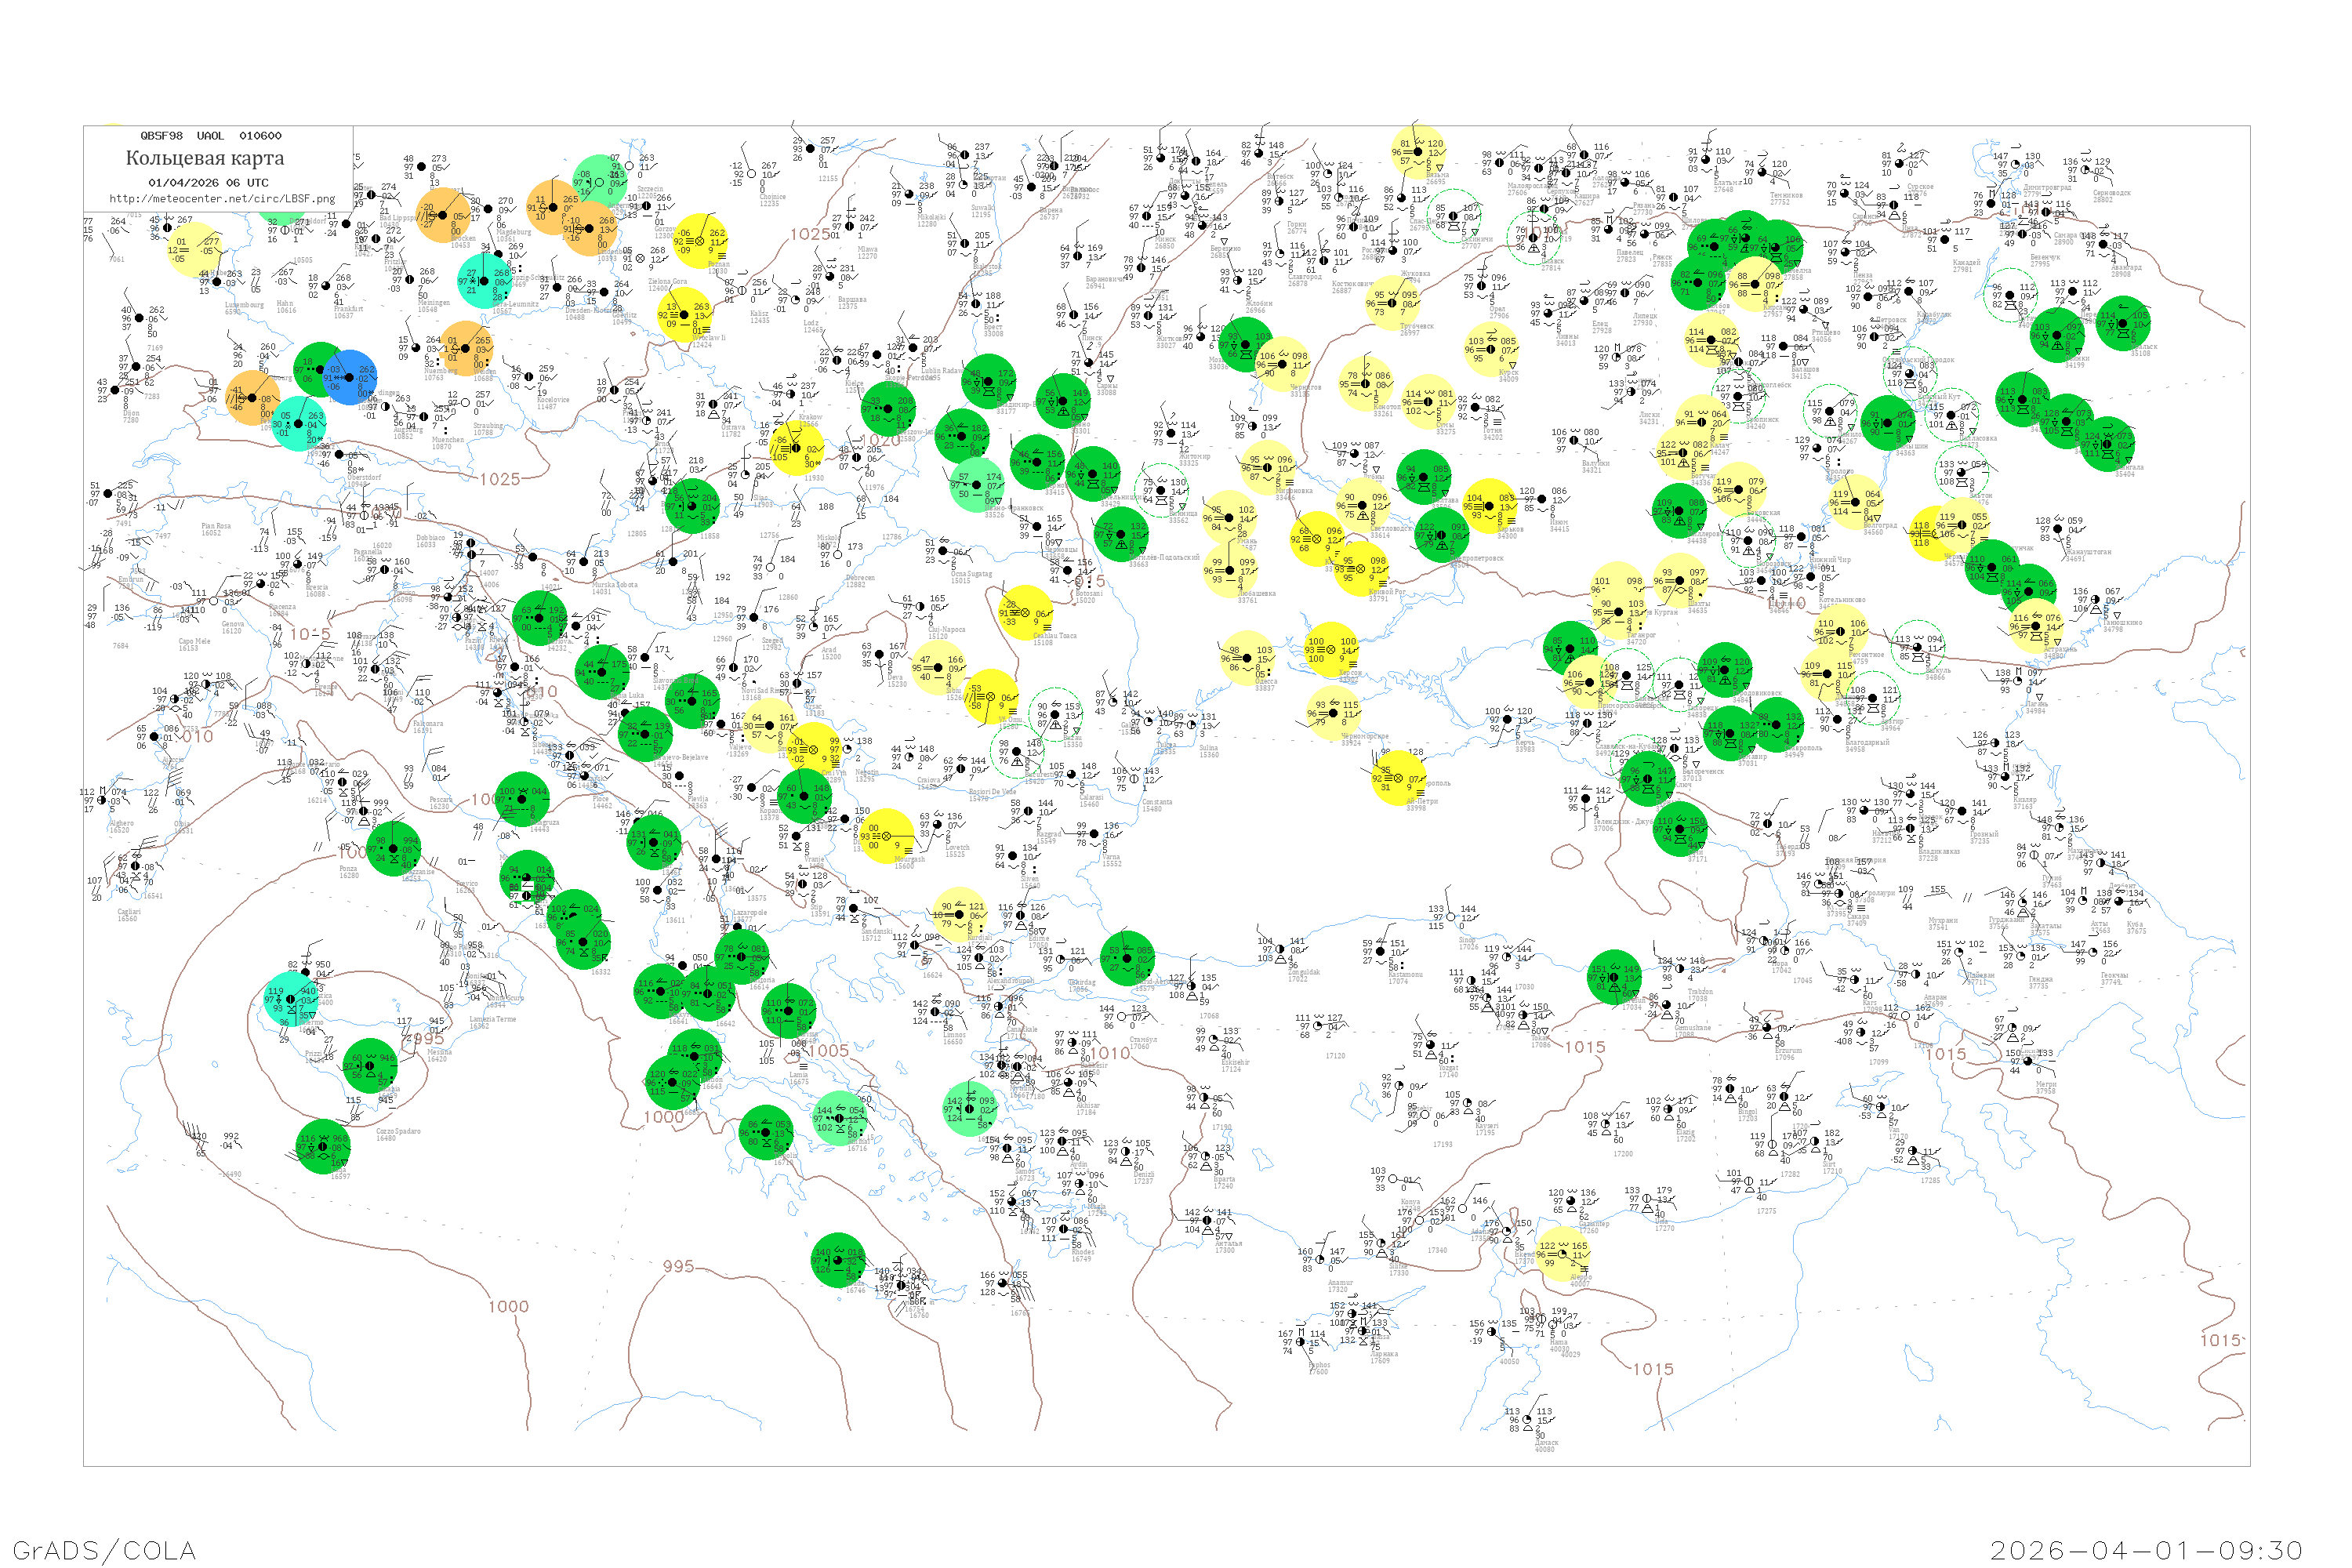Click the orange Weiden station circle
Image resolution: width=2352 pixels, height=1568 pixels.
(x=466, y=347)
